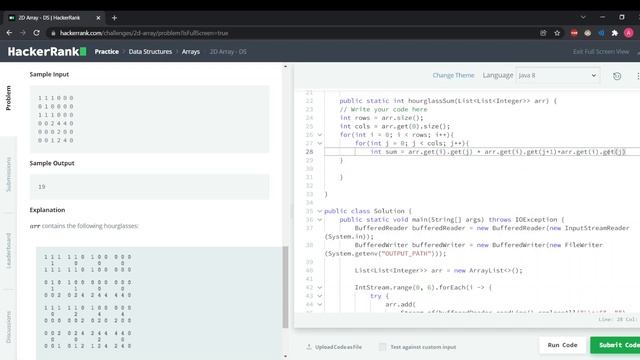640x360 pixels.
Task: Click the problem pane scroll down arrow
Action: tap(285, 356)
